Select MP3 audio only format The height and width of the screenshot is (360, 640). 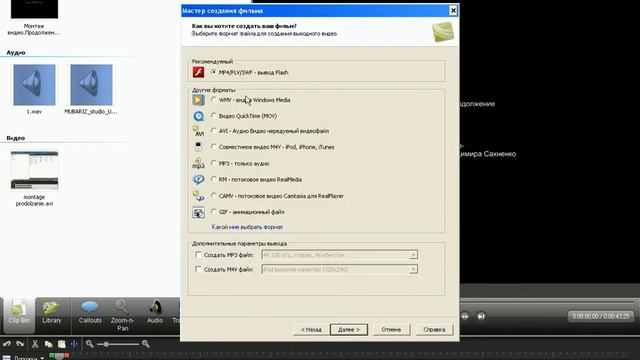coord(213,163)
